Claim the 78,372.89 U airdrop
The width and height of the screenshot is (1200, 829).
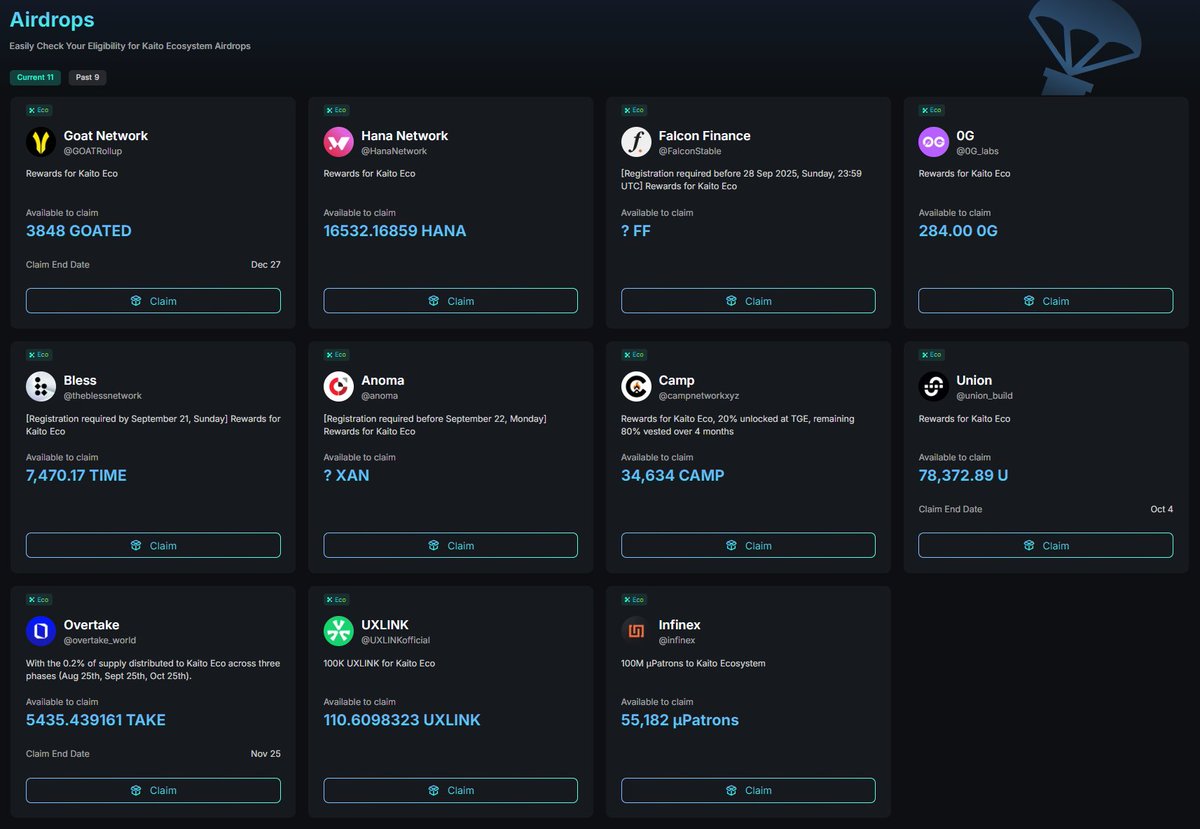pyautogui.click(x=1045, y=545)
